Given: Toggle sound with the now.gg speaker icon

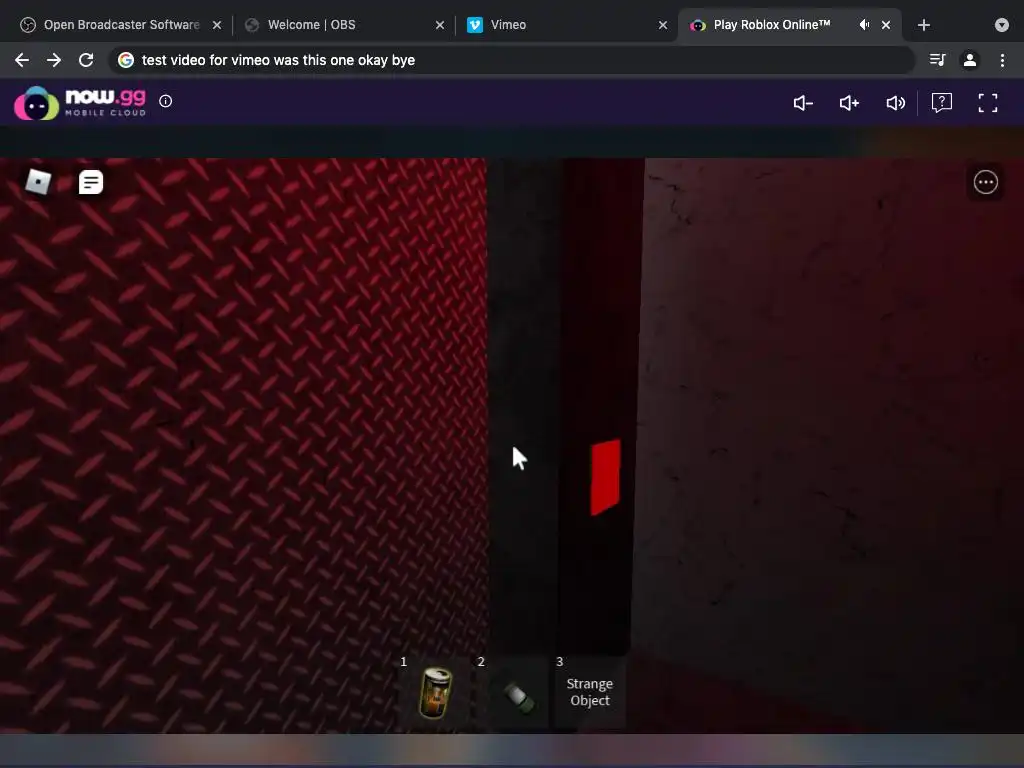Looking at the screenshot, I should [x=895, y=103].
